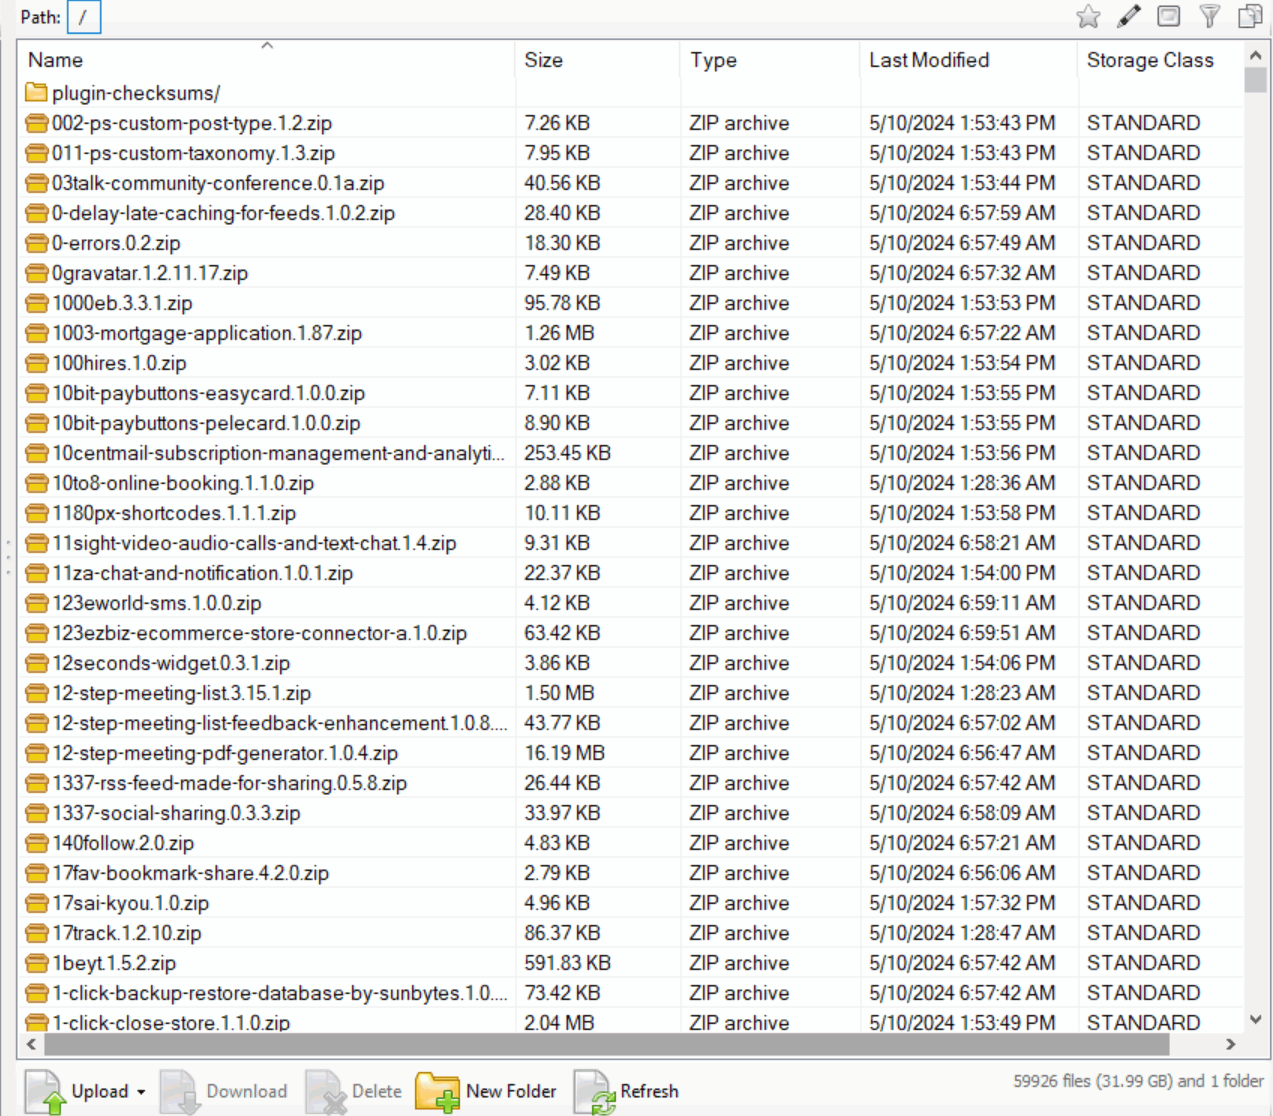Click archive icon for 17sai-kyou.1.0.zip
The image size is (1273, 1116).
click(x=37, y=903)
